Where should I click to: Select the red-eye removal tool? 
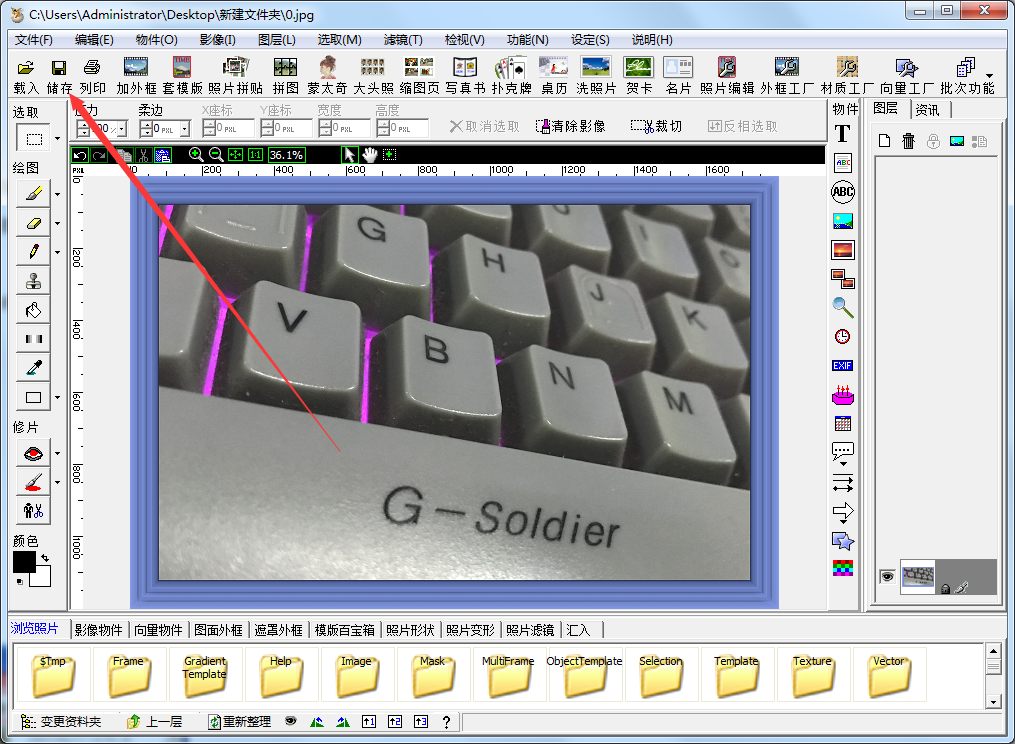(x=34, y=453)
